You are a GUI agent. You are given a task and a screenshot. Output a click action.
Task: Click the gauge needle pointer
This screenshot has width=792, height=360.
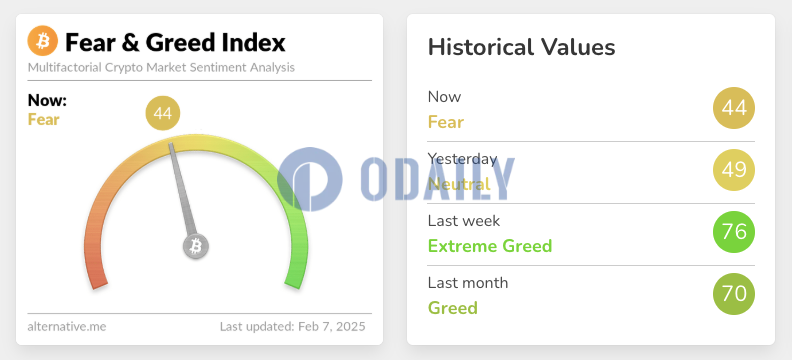pos(182,191)
